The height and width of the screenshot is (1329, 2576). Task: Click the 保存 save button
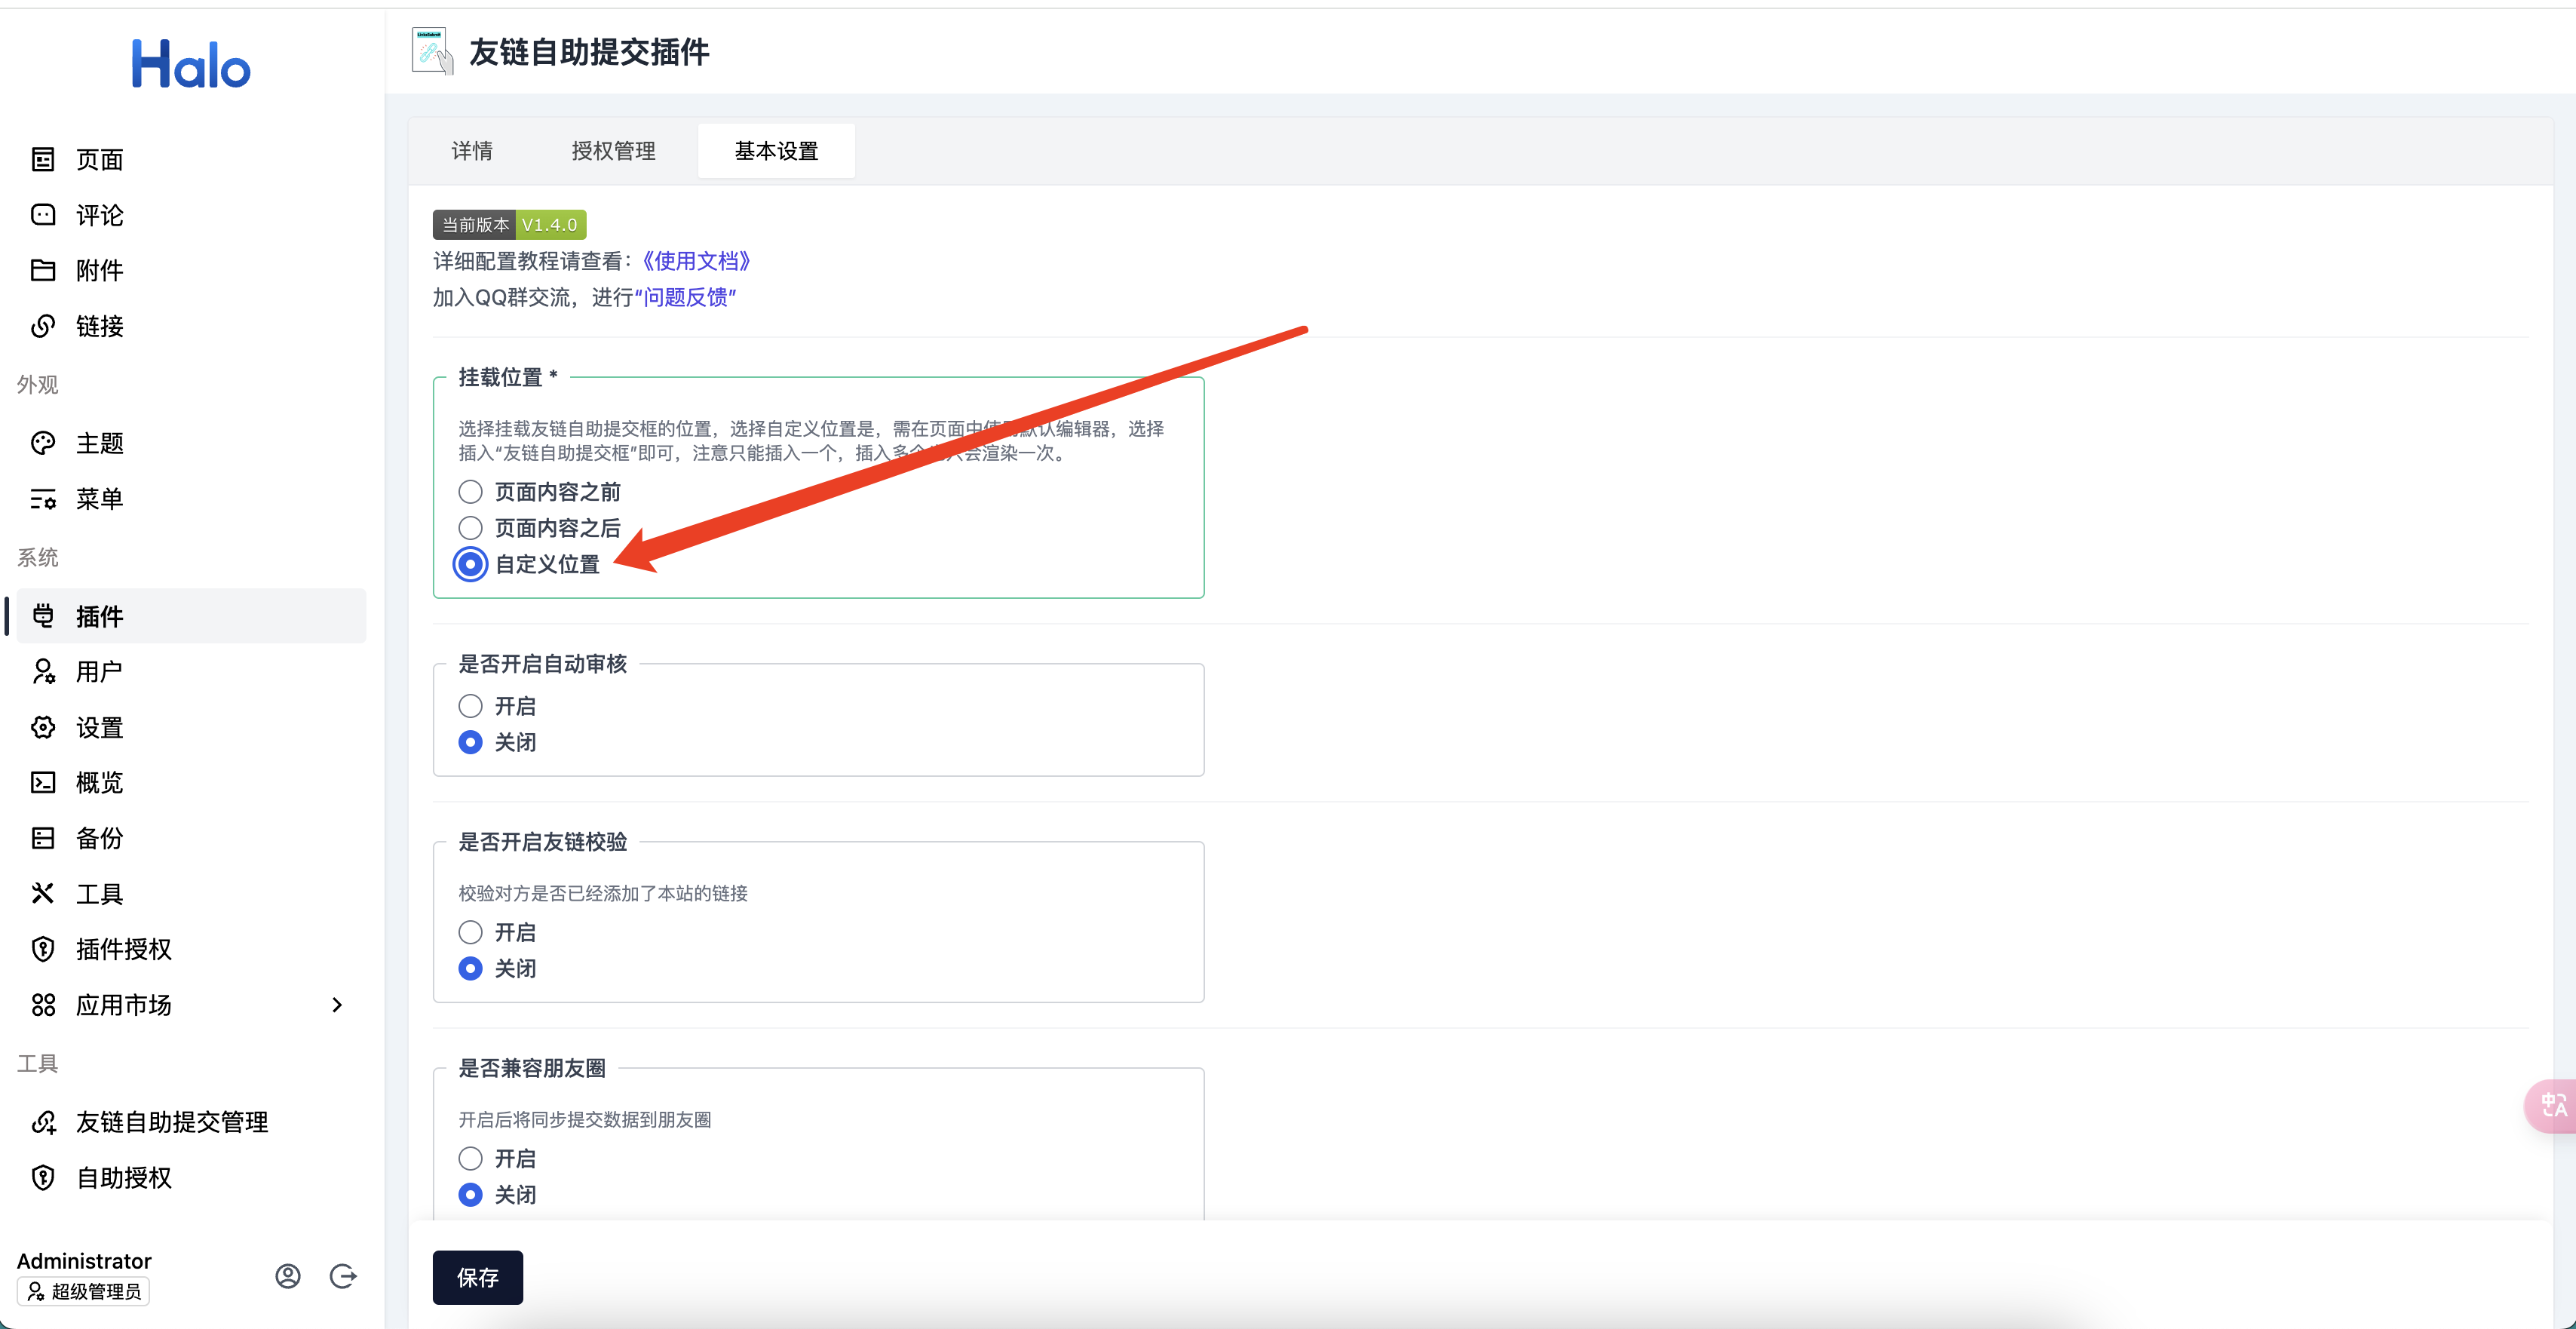click(478, 1277)
